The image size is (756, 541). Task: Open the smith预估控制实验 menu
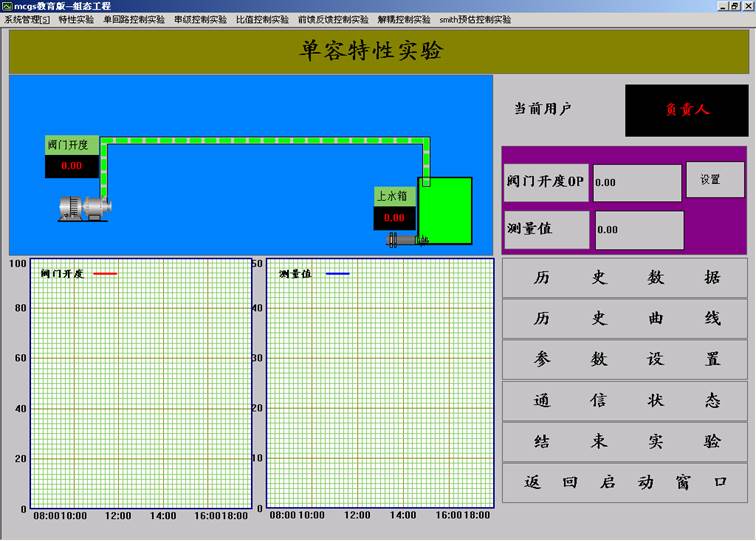point(475,19)
